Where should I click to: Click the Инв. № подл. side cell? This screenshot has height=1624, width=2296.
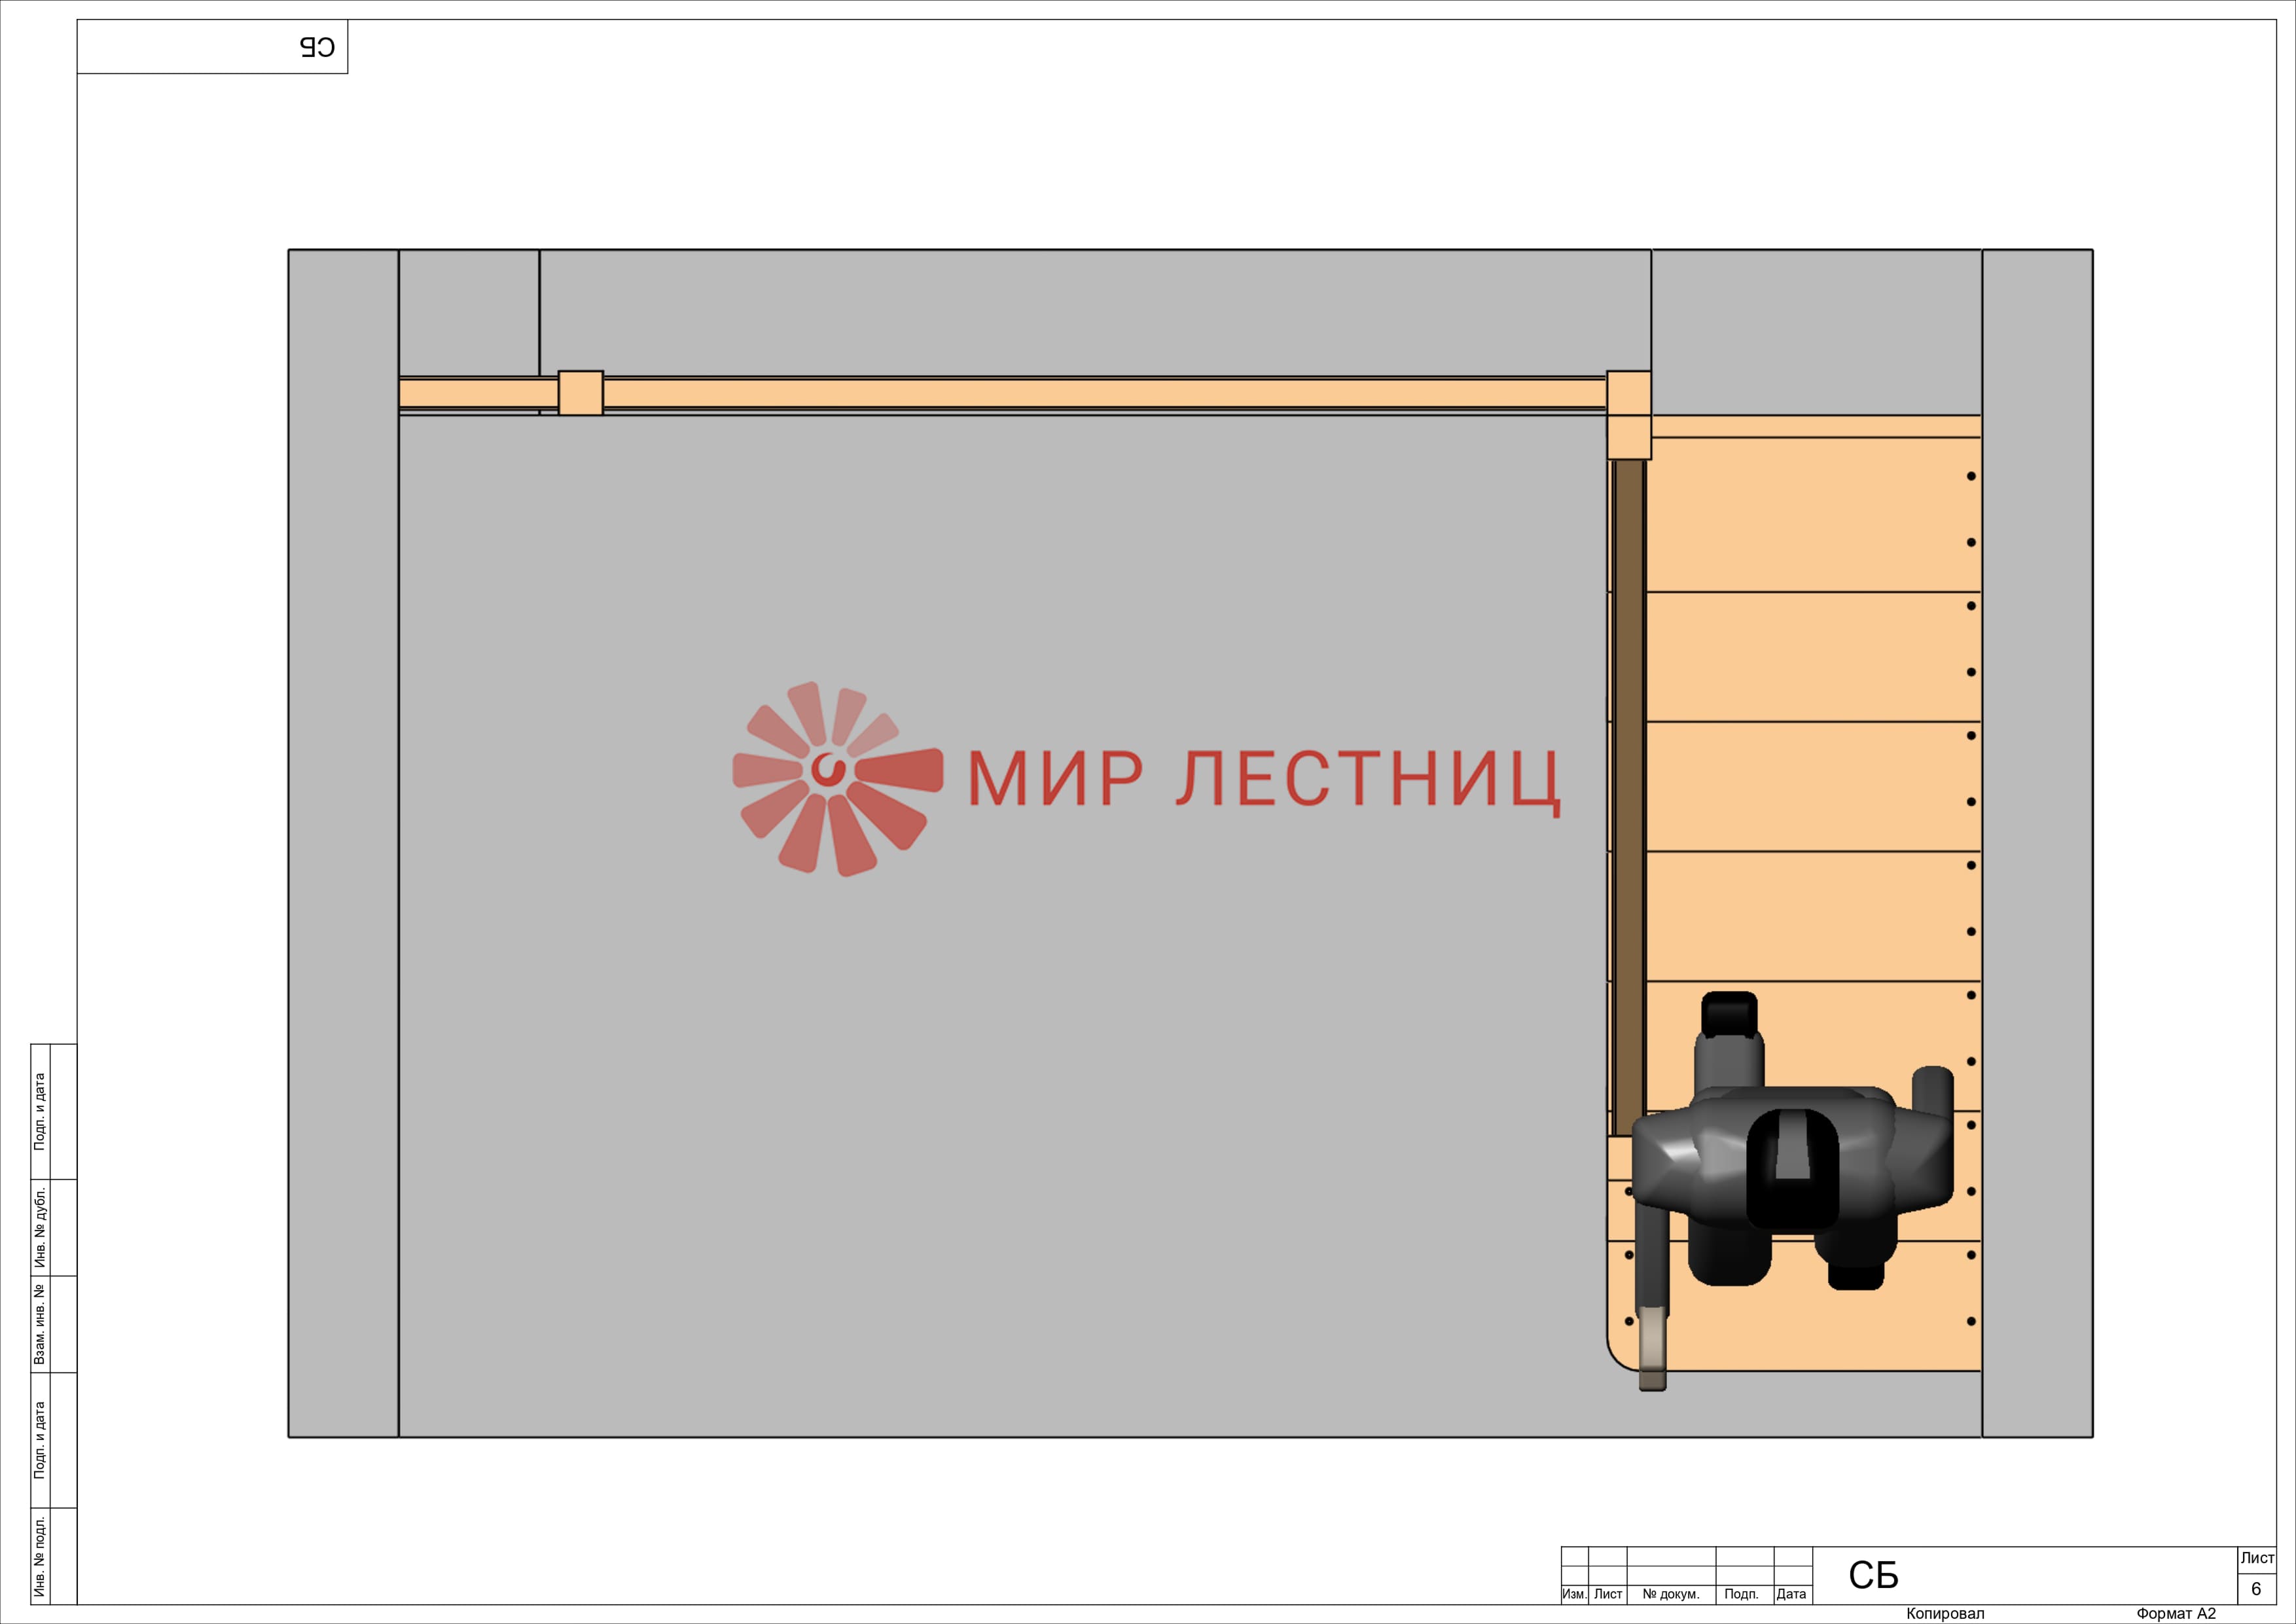pos(40,1555)
